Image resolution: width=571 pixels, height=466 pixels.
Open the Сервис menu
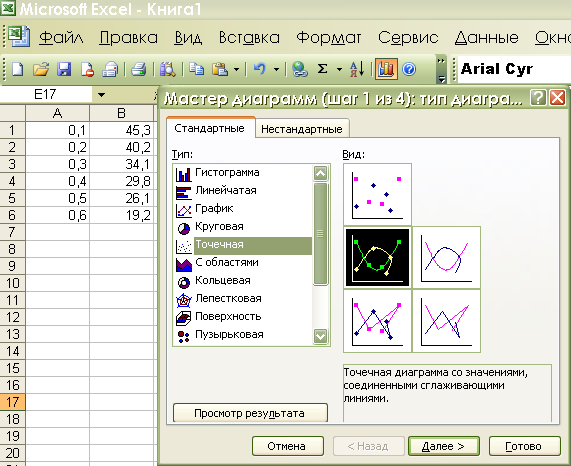pos(408,37)
